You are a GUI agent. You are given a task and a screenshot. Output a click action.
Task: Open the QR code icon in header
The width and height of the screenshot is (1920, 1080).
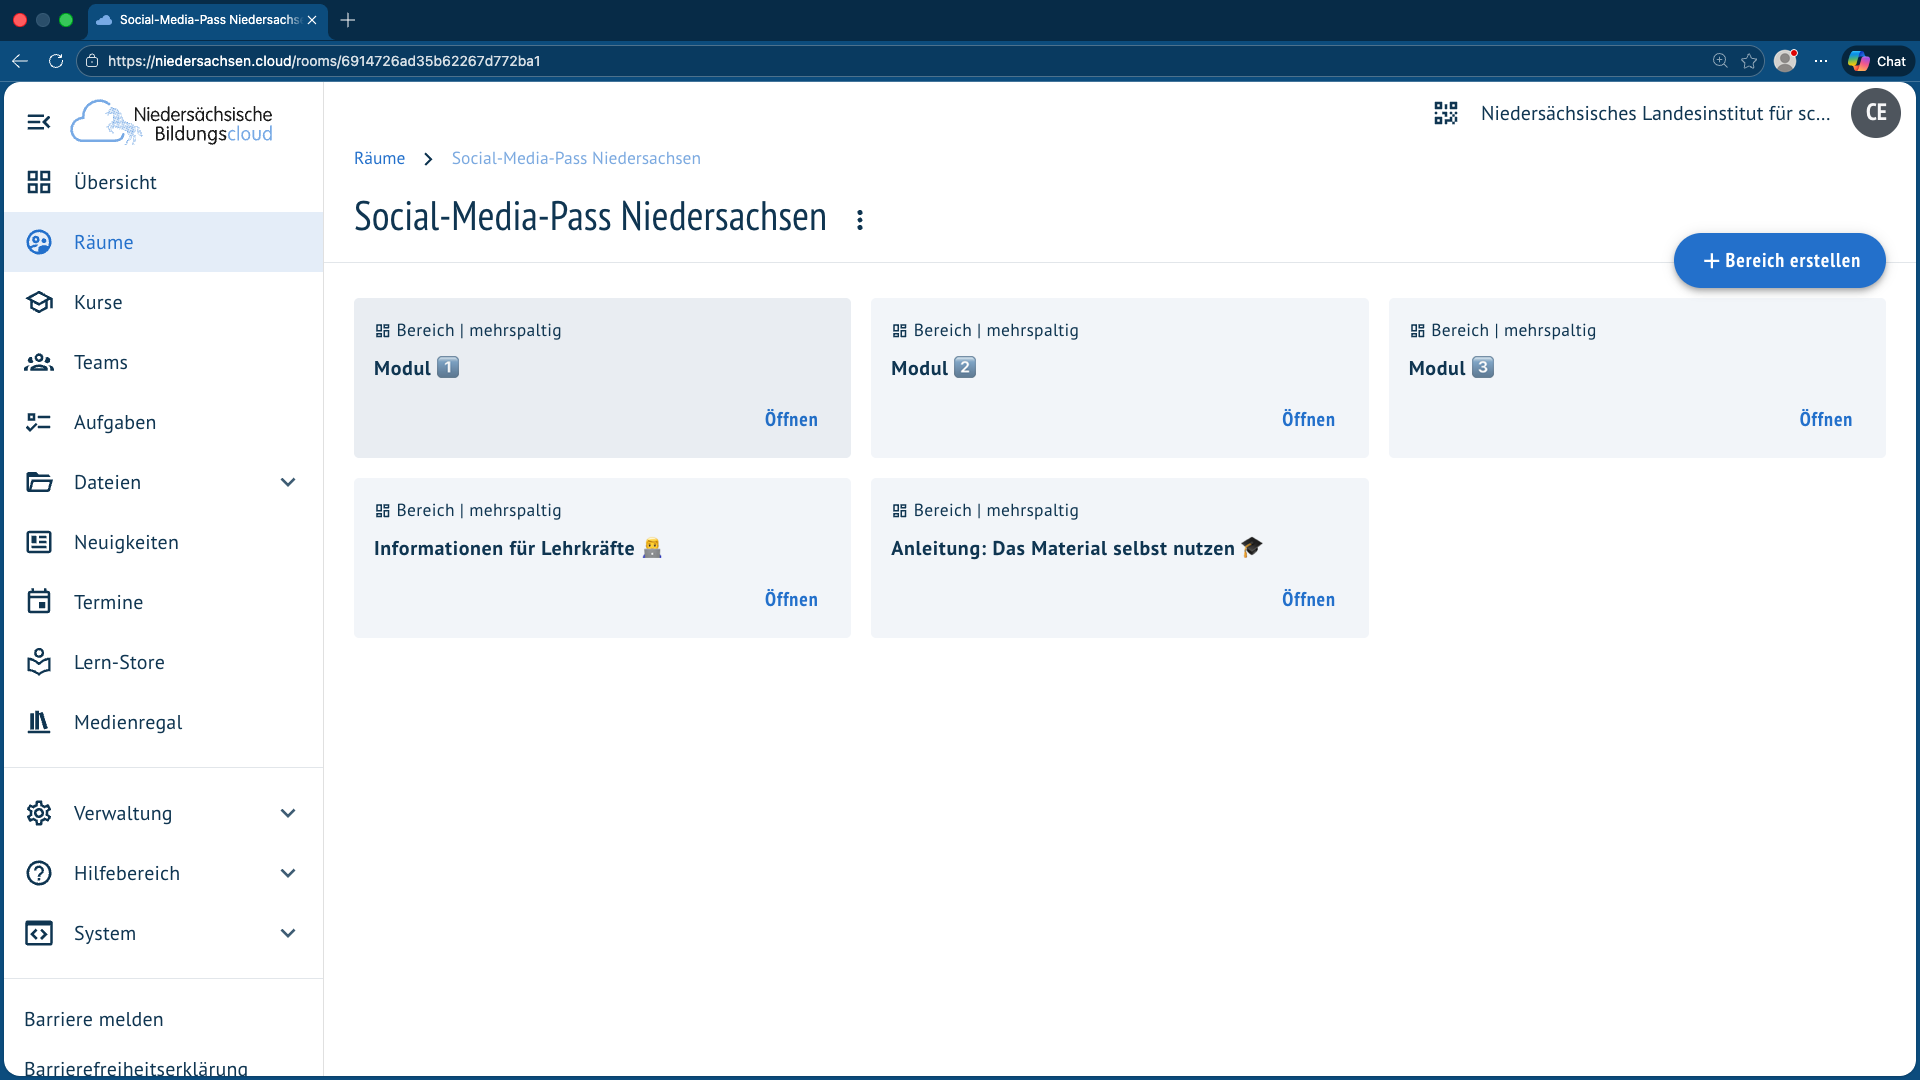click(1446, 113)
